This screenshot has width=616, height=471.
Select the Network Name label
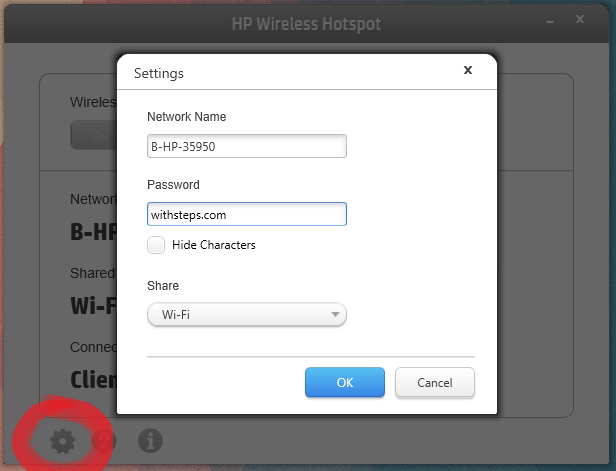tap(187, 117)
